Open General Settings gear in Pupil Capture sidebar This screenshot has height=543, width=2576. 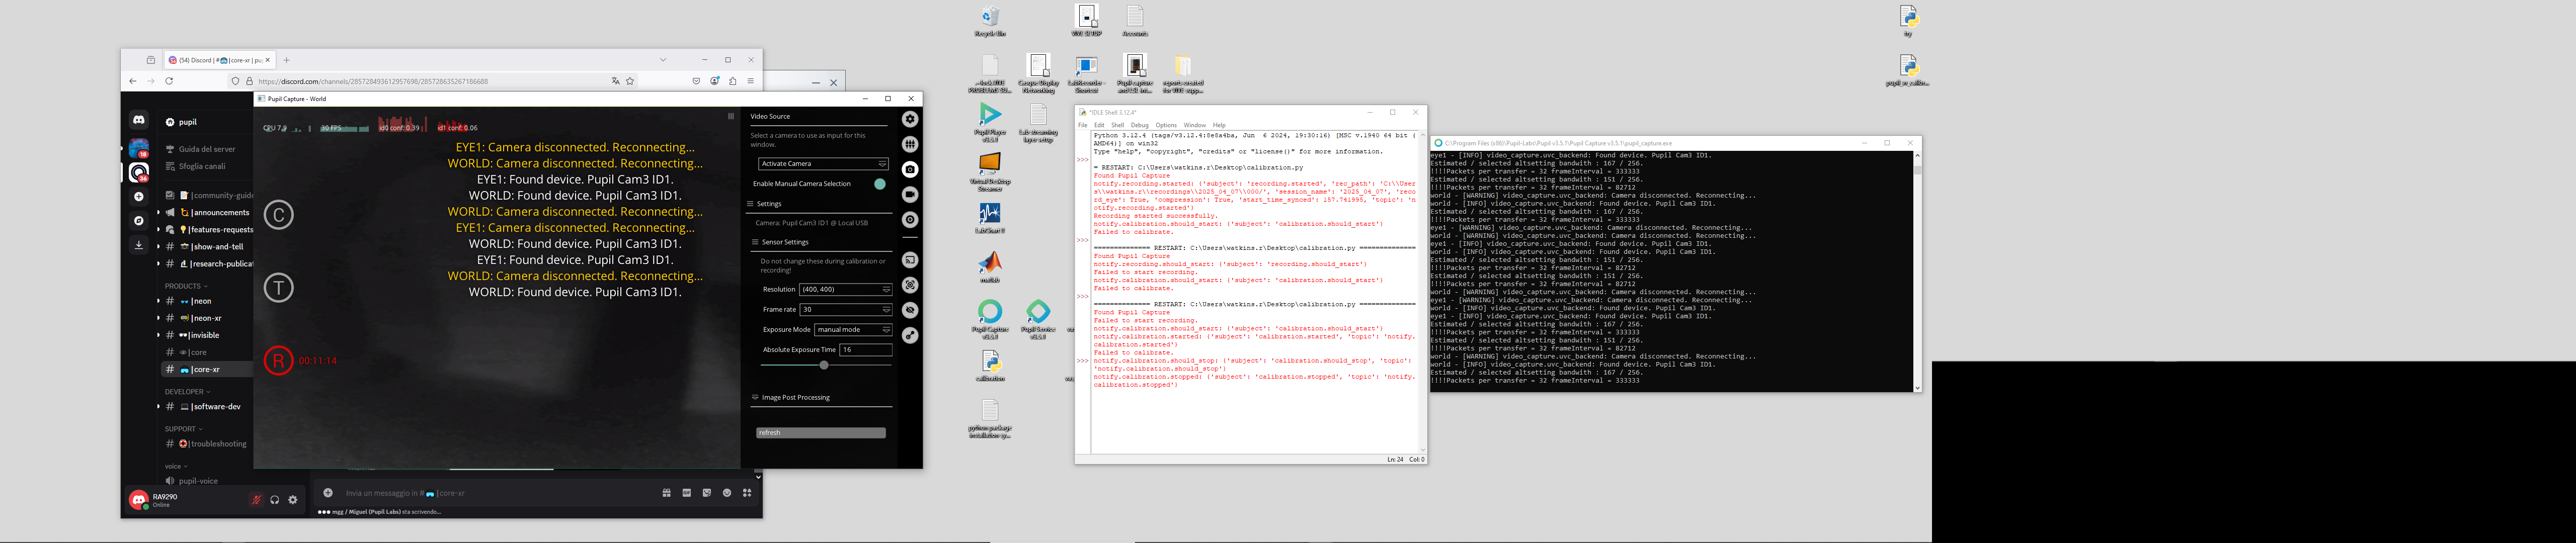909,119
